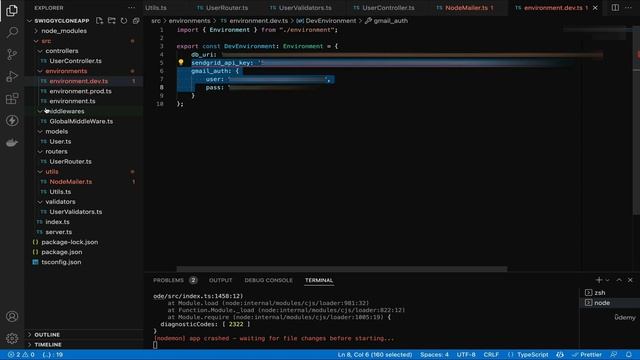Click the feedback icon in status bar
Image resolution: width=640 pixels, height=360 pixels.
[x=613, y=355]
